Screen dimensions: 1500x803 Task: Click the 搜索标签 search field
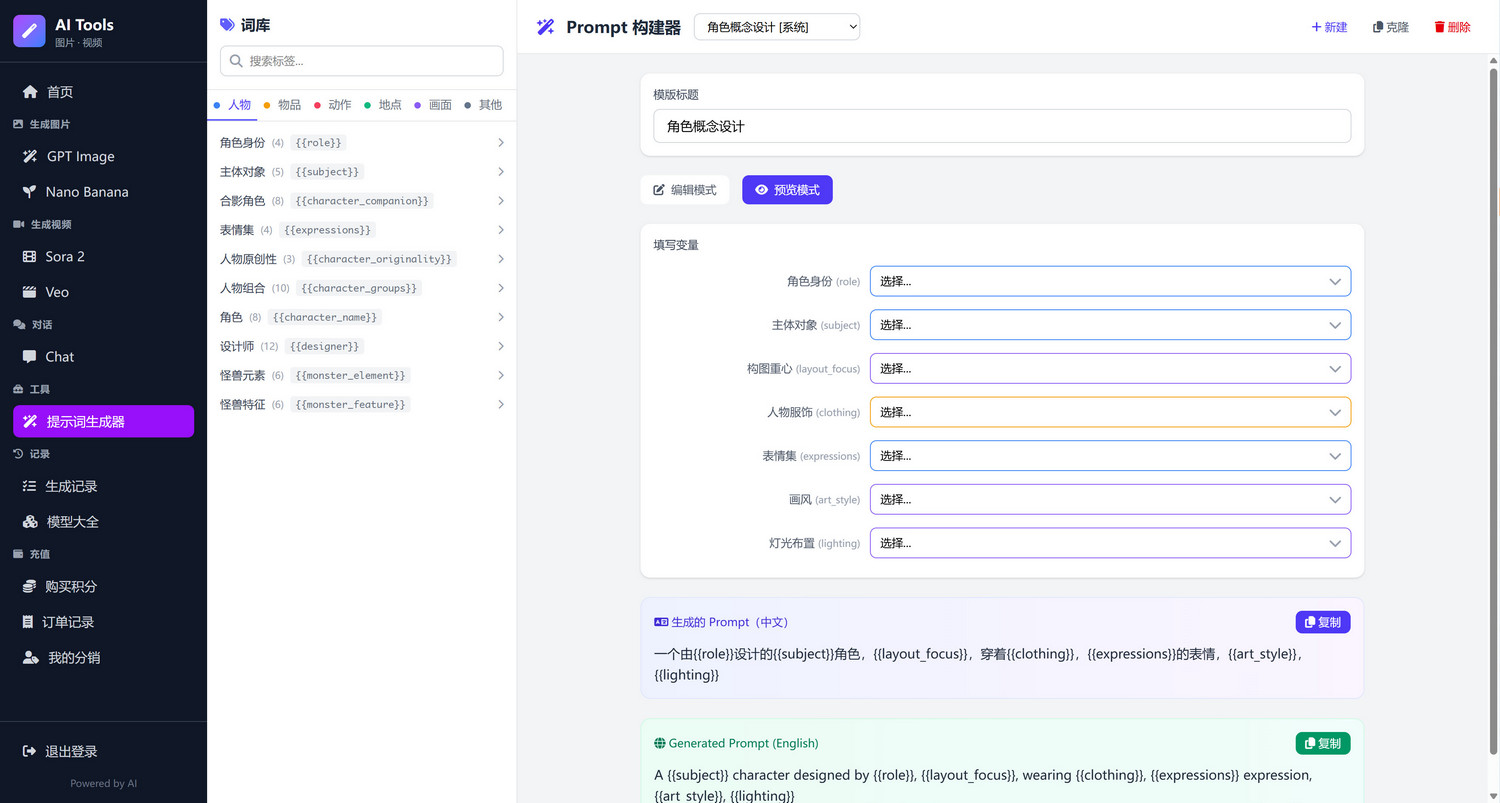point(362,61)
